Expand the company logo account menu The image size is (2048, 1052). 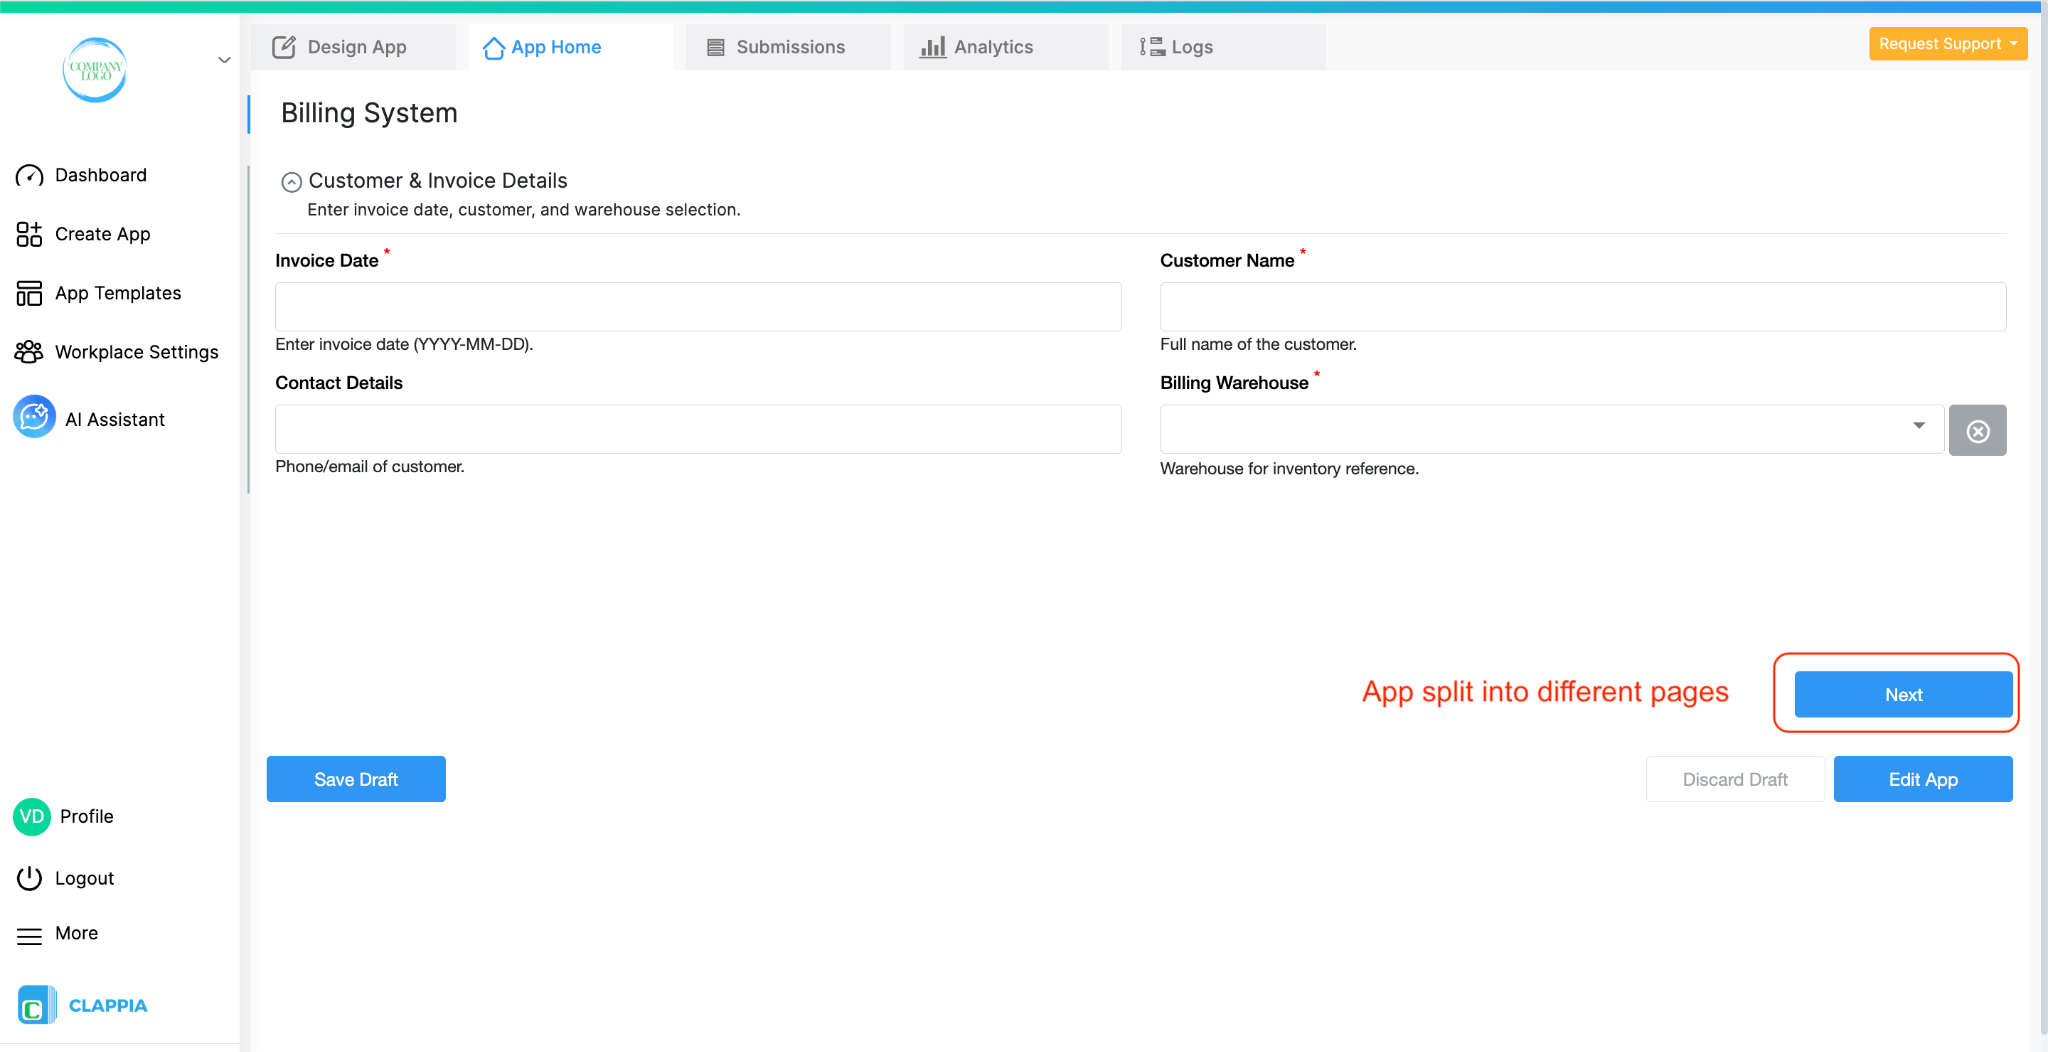224,59
